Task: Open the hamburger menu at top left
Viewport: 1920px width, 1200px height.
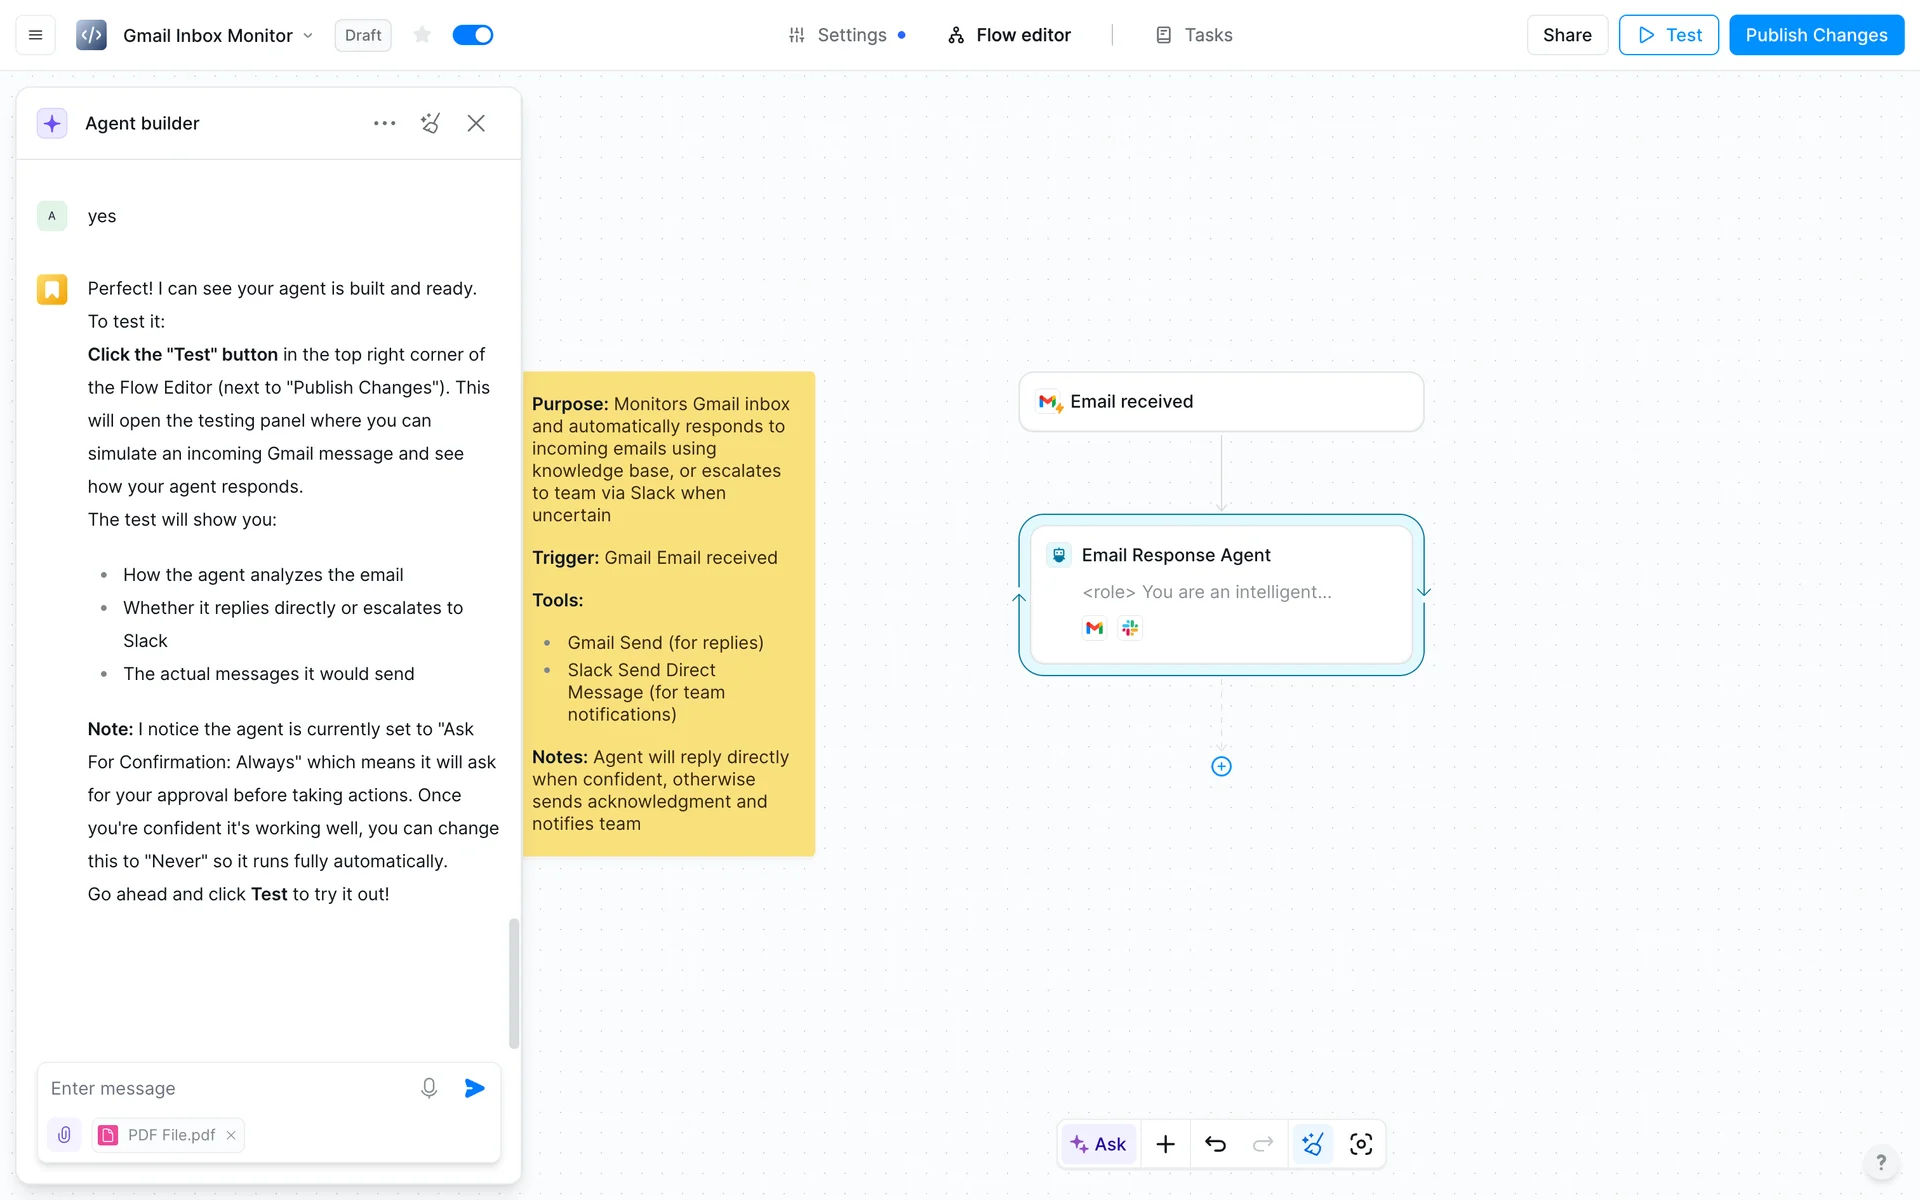Action: point(35,35)
